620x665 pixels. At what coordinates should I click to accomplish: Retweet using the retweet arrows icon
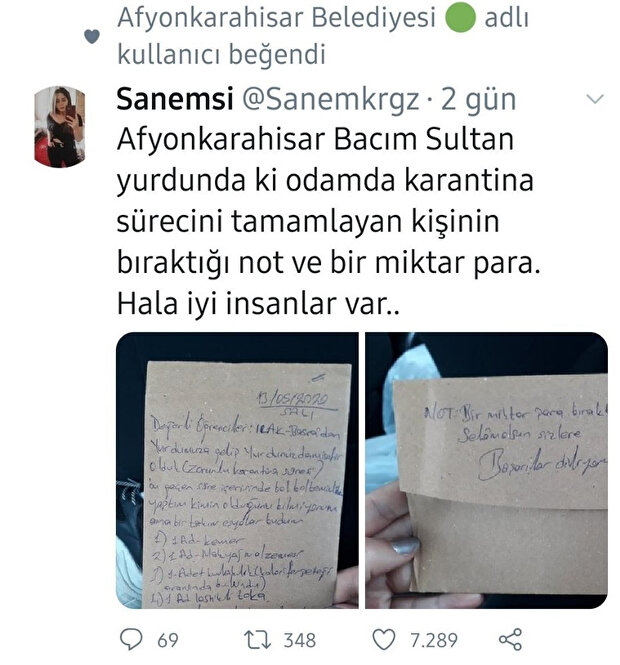[x=257, y=640]
